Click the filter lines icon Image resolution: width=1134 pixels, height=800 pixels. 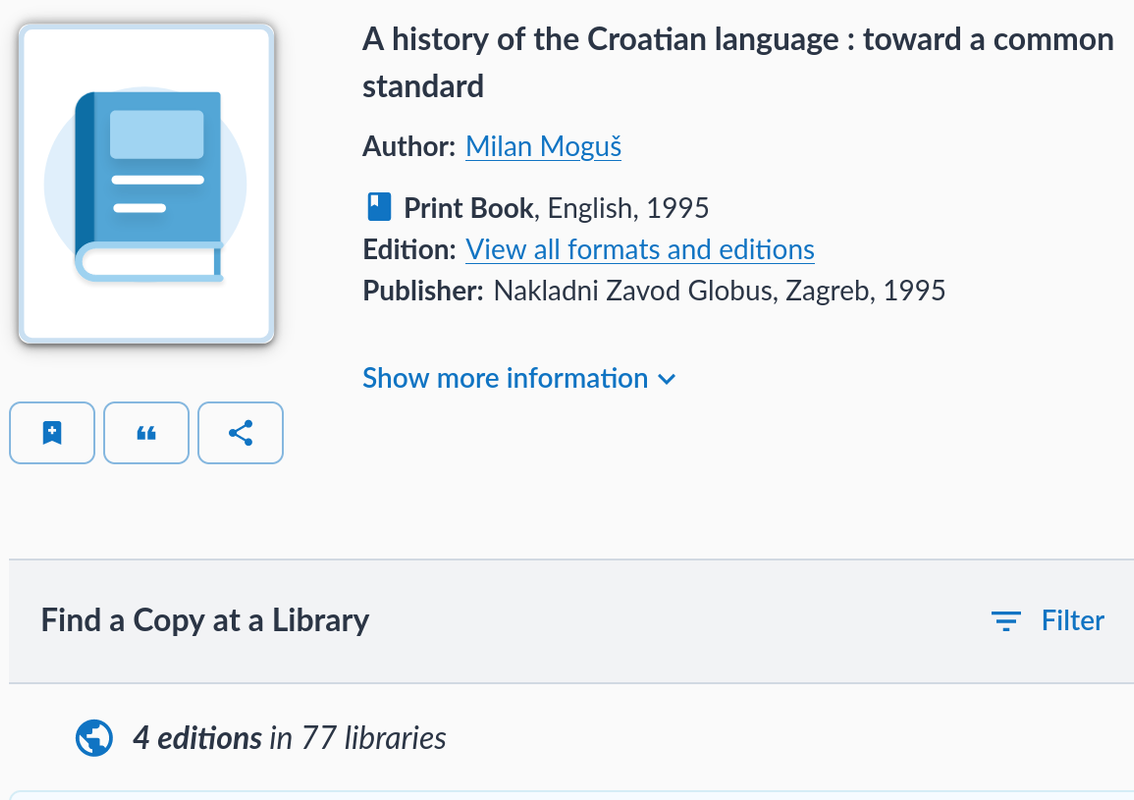[1005, 621]
